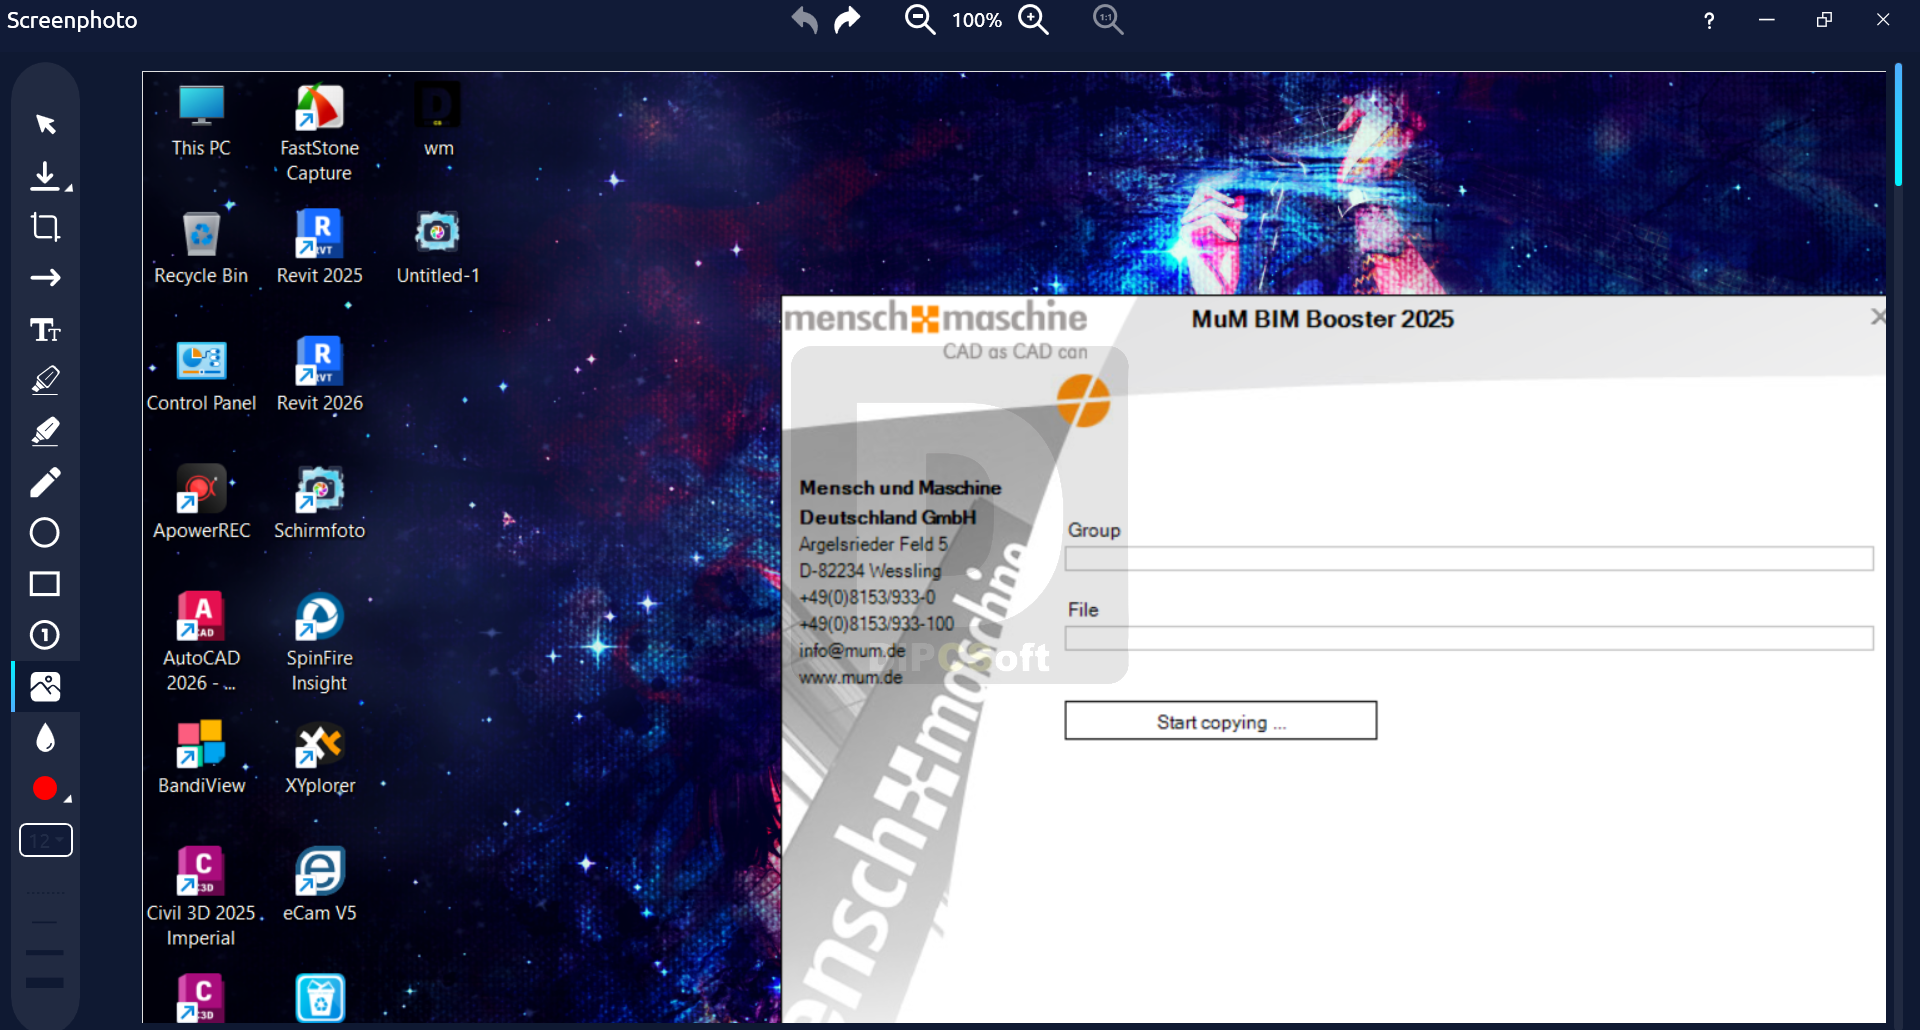Click the File field in BIM Booster
This screenshot has width=1920, height=1030.
tap(1469, 638)
